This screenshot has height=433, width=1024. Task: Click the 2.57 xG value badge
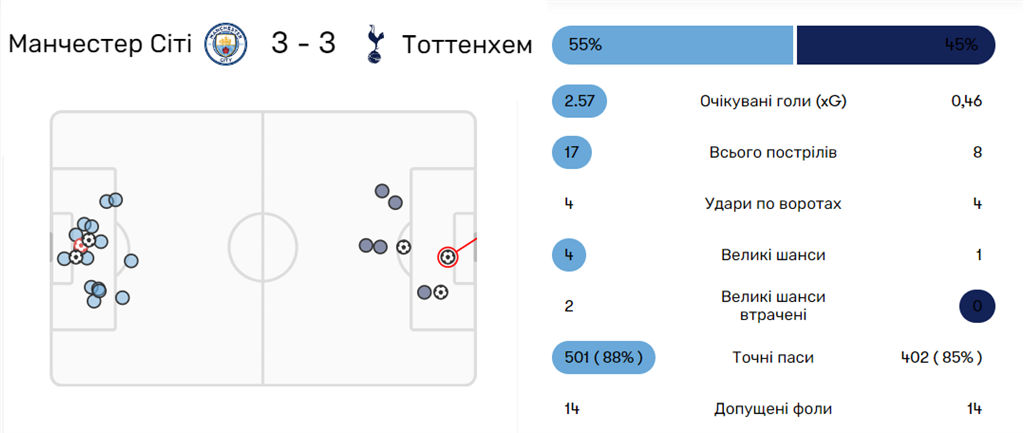580,101
